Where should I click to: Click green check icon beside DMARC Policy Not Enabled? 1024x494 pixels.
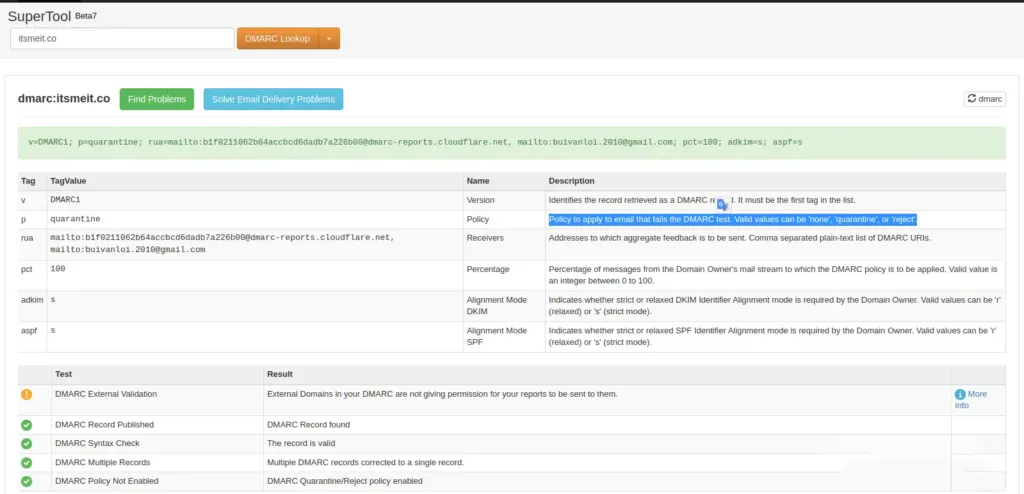[27, 482]
